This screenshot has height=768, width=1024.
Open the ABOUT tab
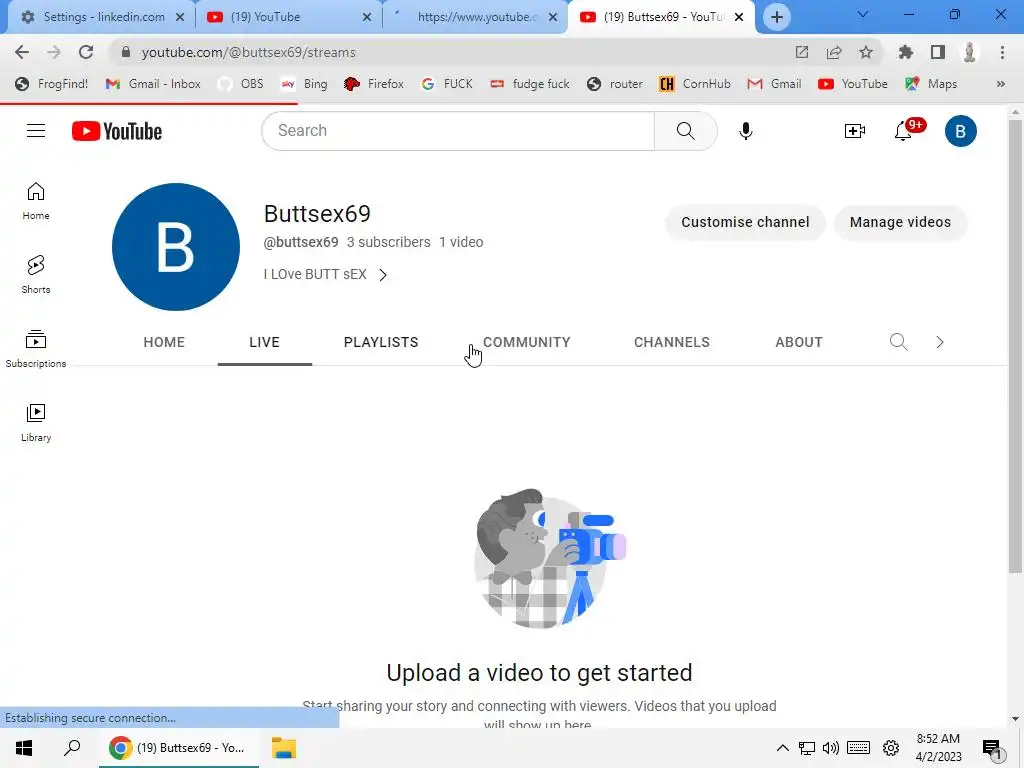click(x=799, y=342)
